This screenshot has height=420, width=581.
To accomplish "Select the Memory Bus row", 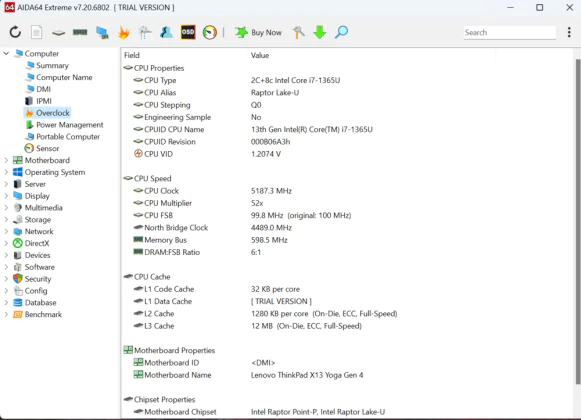I will tap(347, 240).
